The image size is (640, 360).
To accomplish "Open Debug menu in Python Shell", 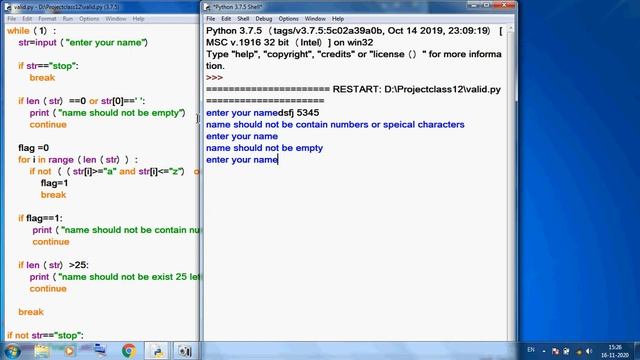I will (x=264, y=19).
